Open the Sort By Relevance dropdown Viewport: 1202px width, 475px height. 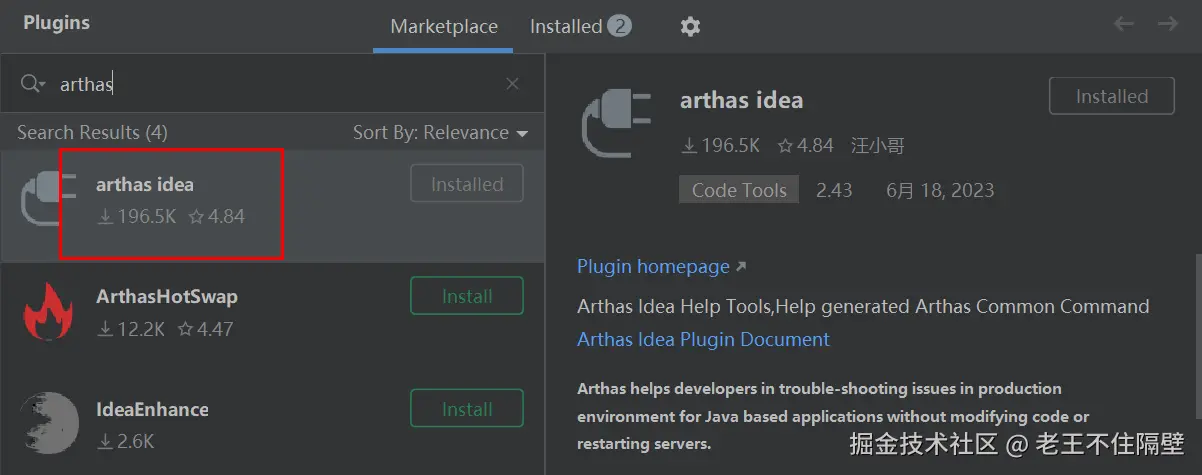(440, 133)
